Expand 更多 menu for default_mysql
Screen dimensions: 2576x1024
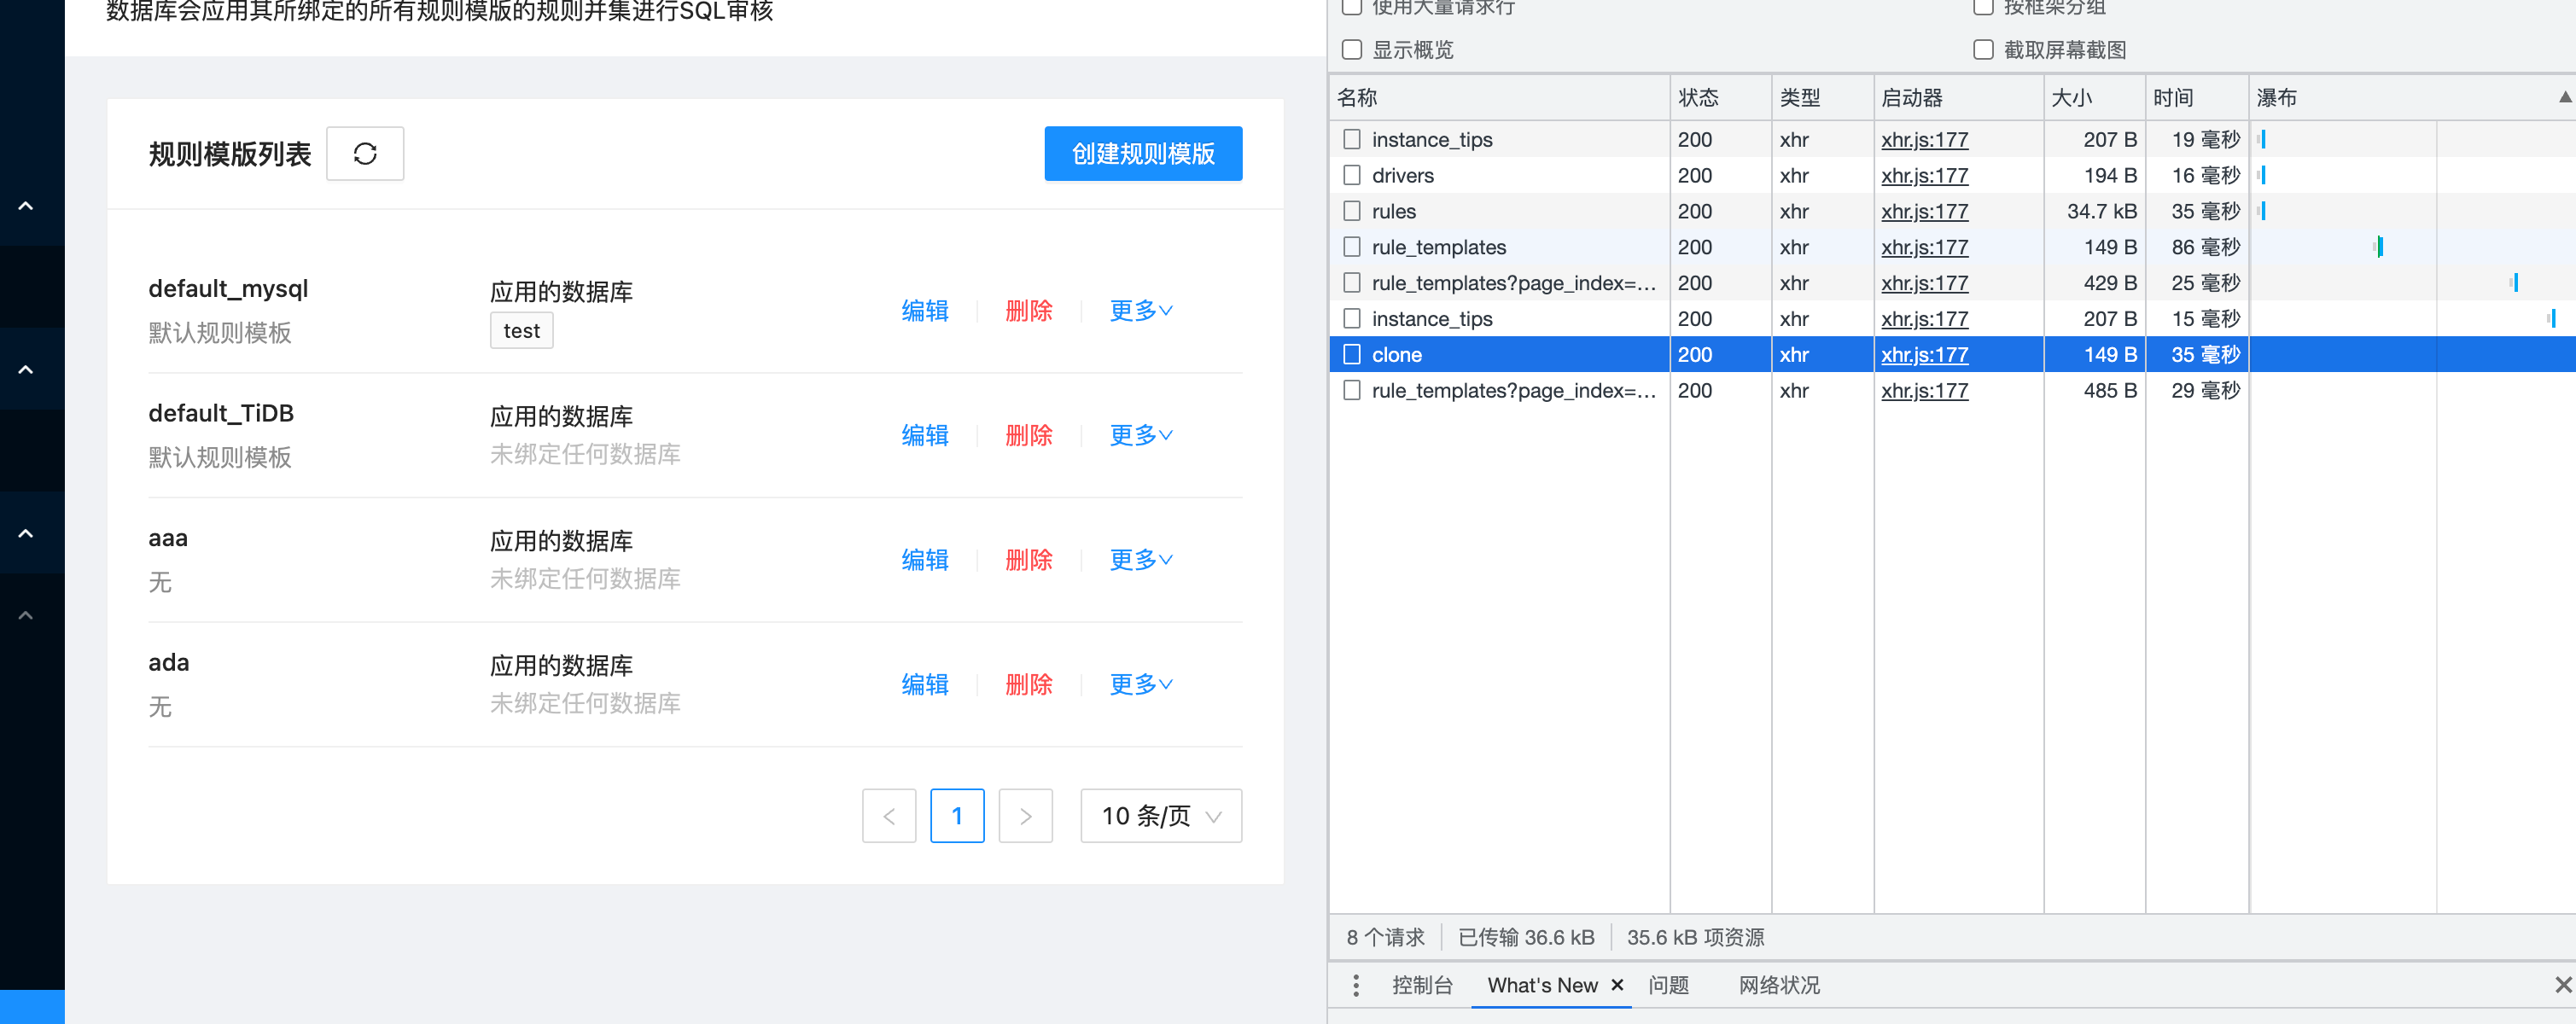(1139, 310)
